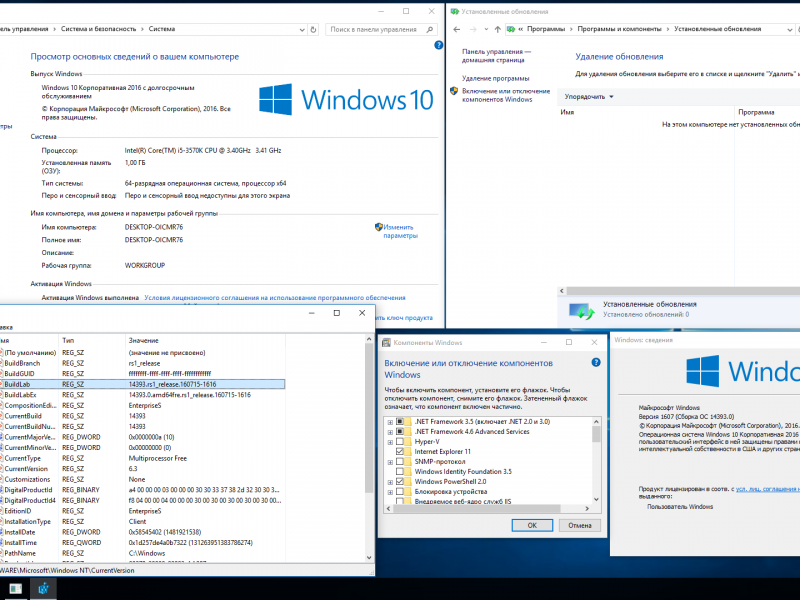Go up one level in Installed Updates window

pyautogui.click(x=497, y=29)
